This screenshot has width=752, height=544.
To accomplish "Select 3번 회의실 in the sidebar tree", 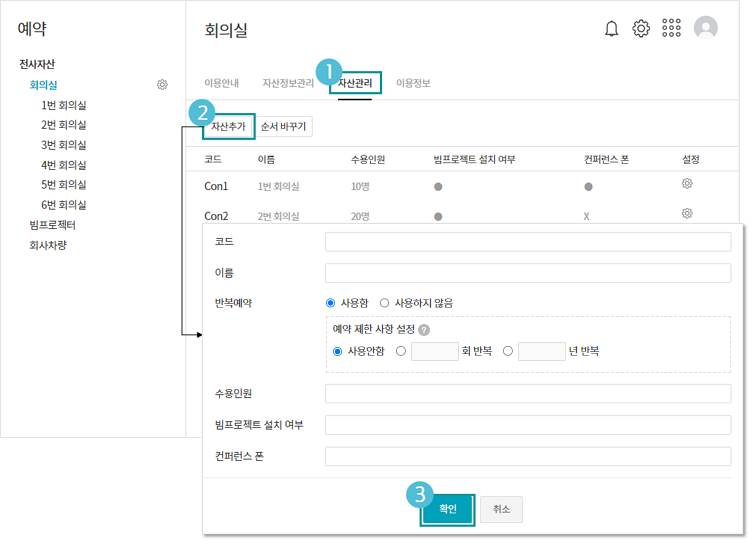I will click(x=63, y=145).
